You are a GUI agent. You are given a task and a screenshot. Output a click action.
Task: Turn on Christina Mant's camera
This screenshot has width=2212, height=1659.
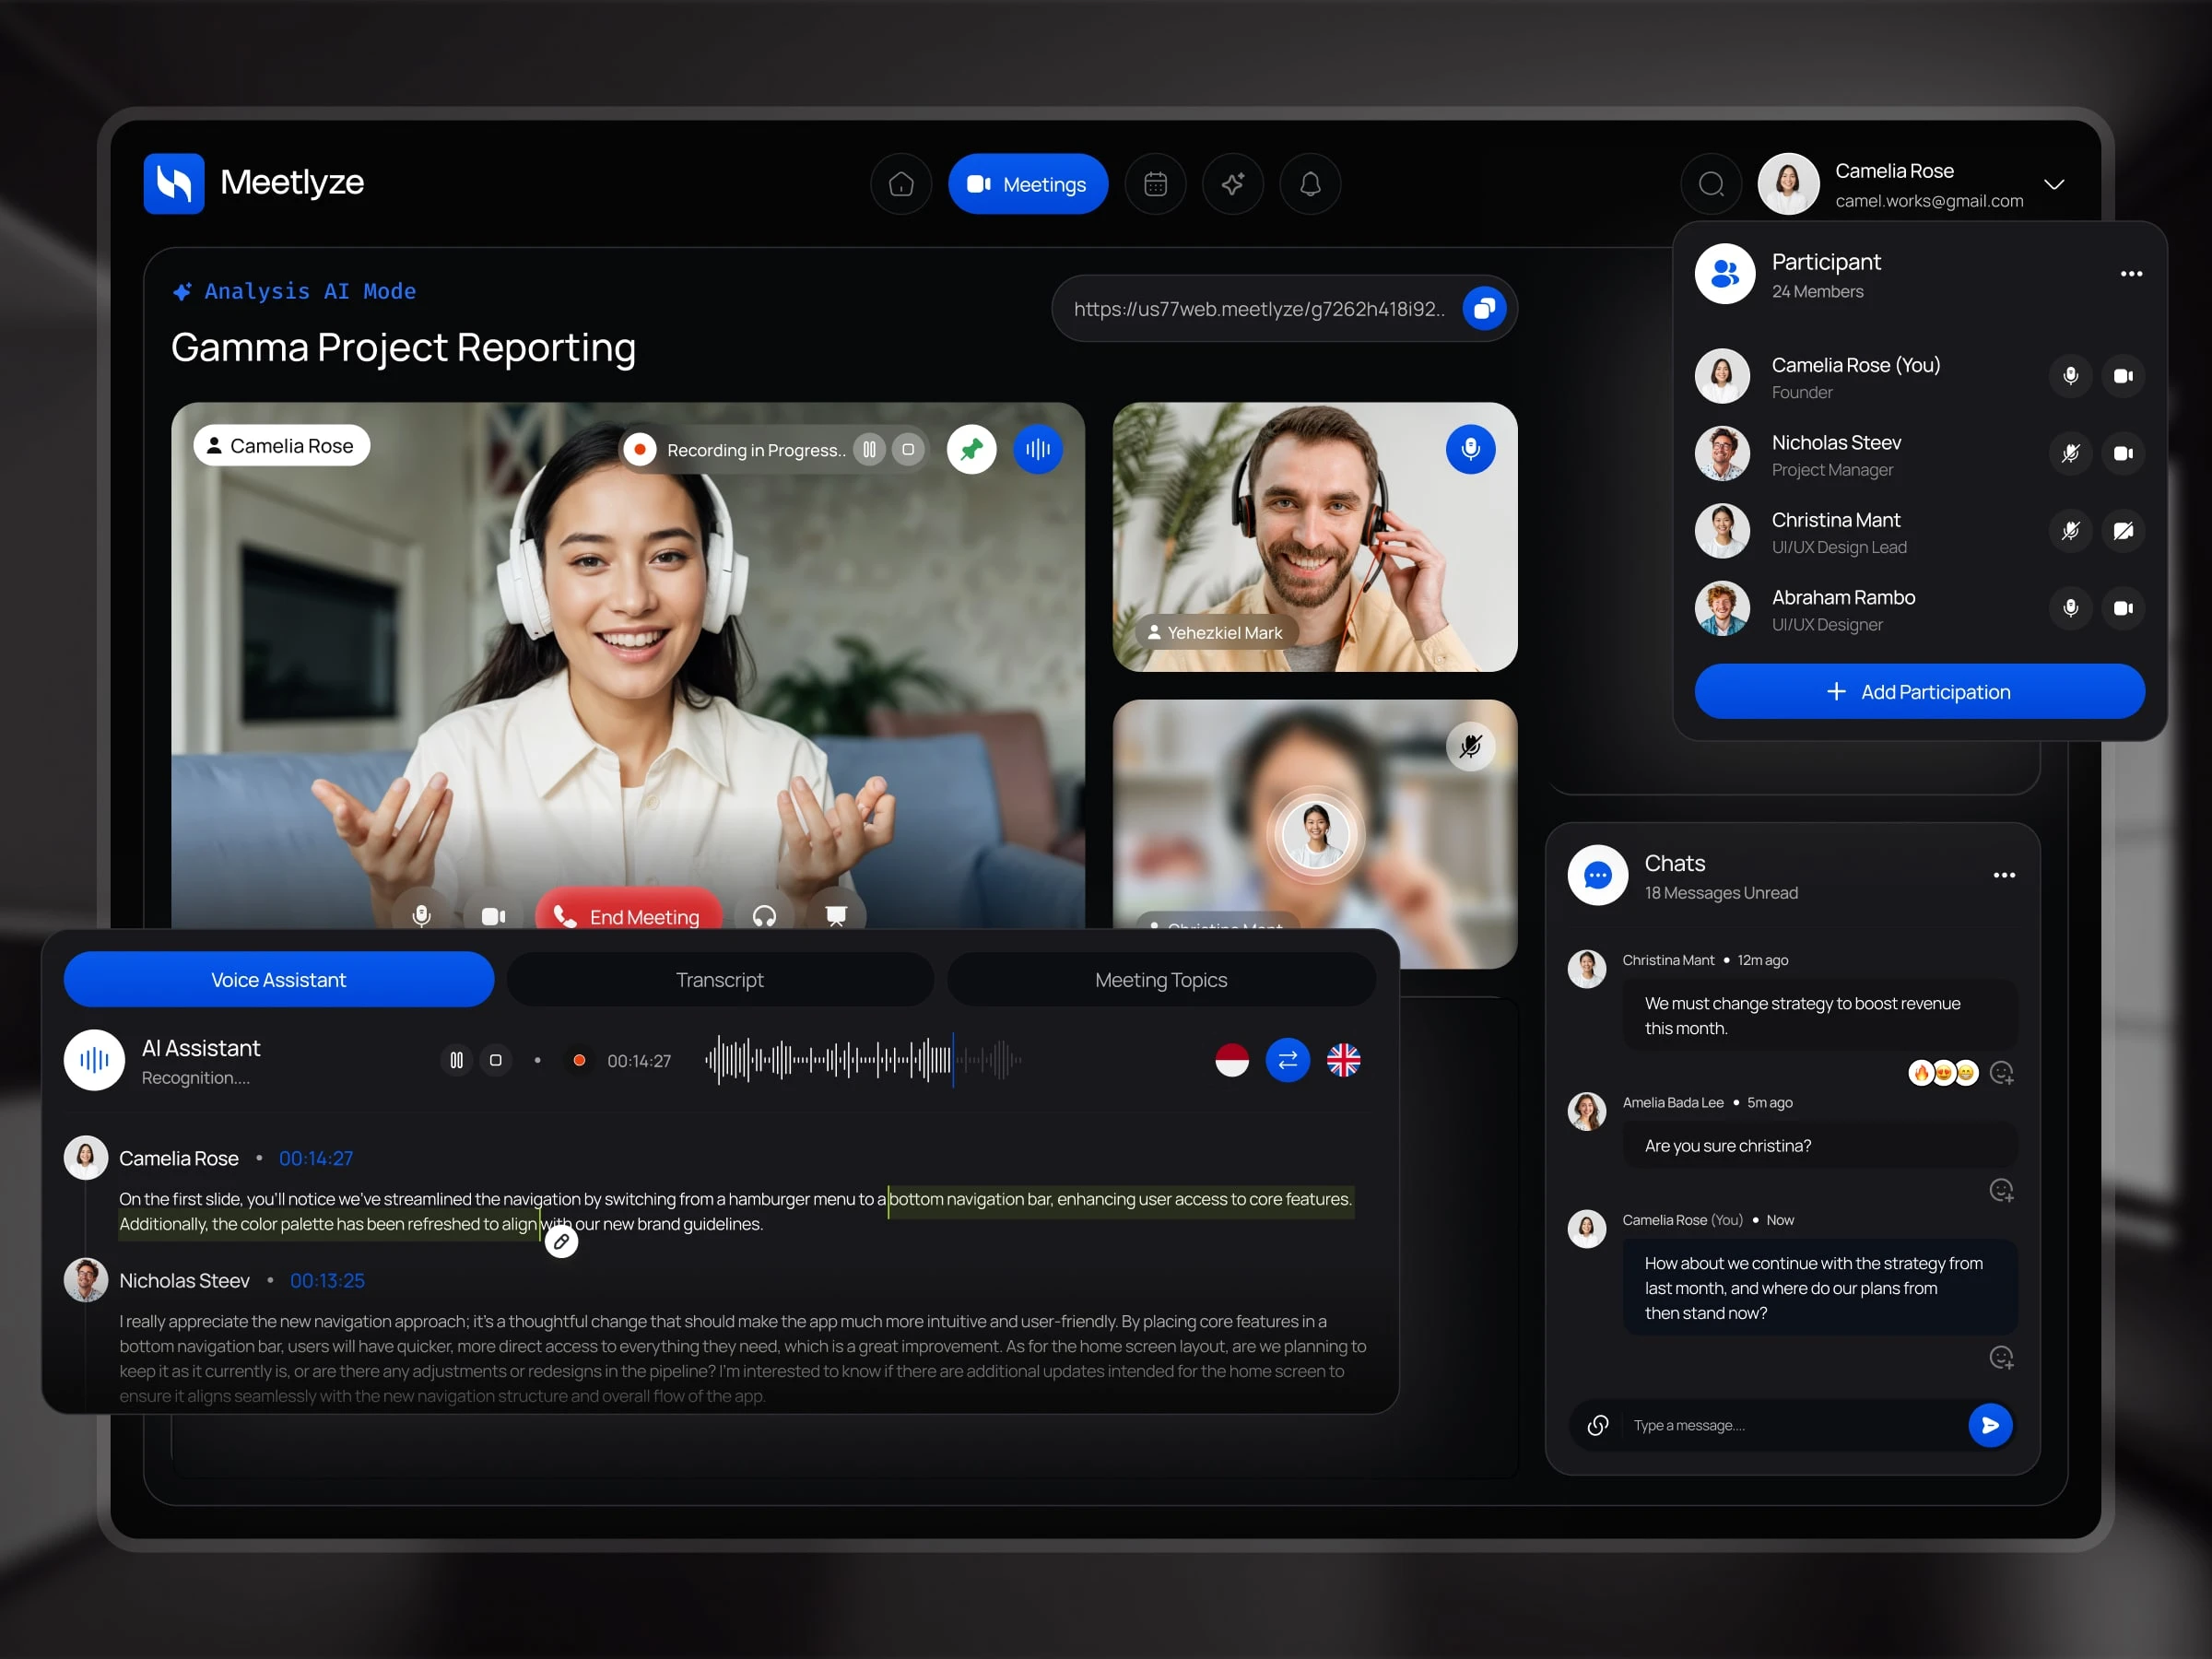(2123, 531)
